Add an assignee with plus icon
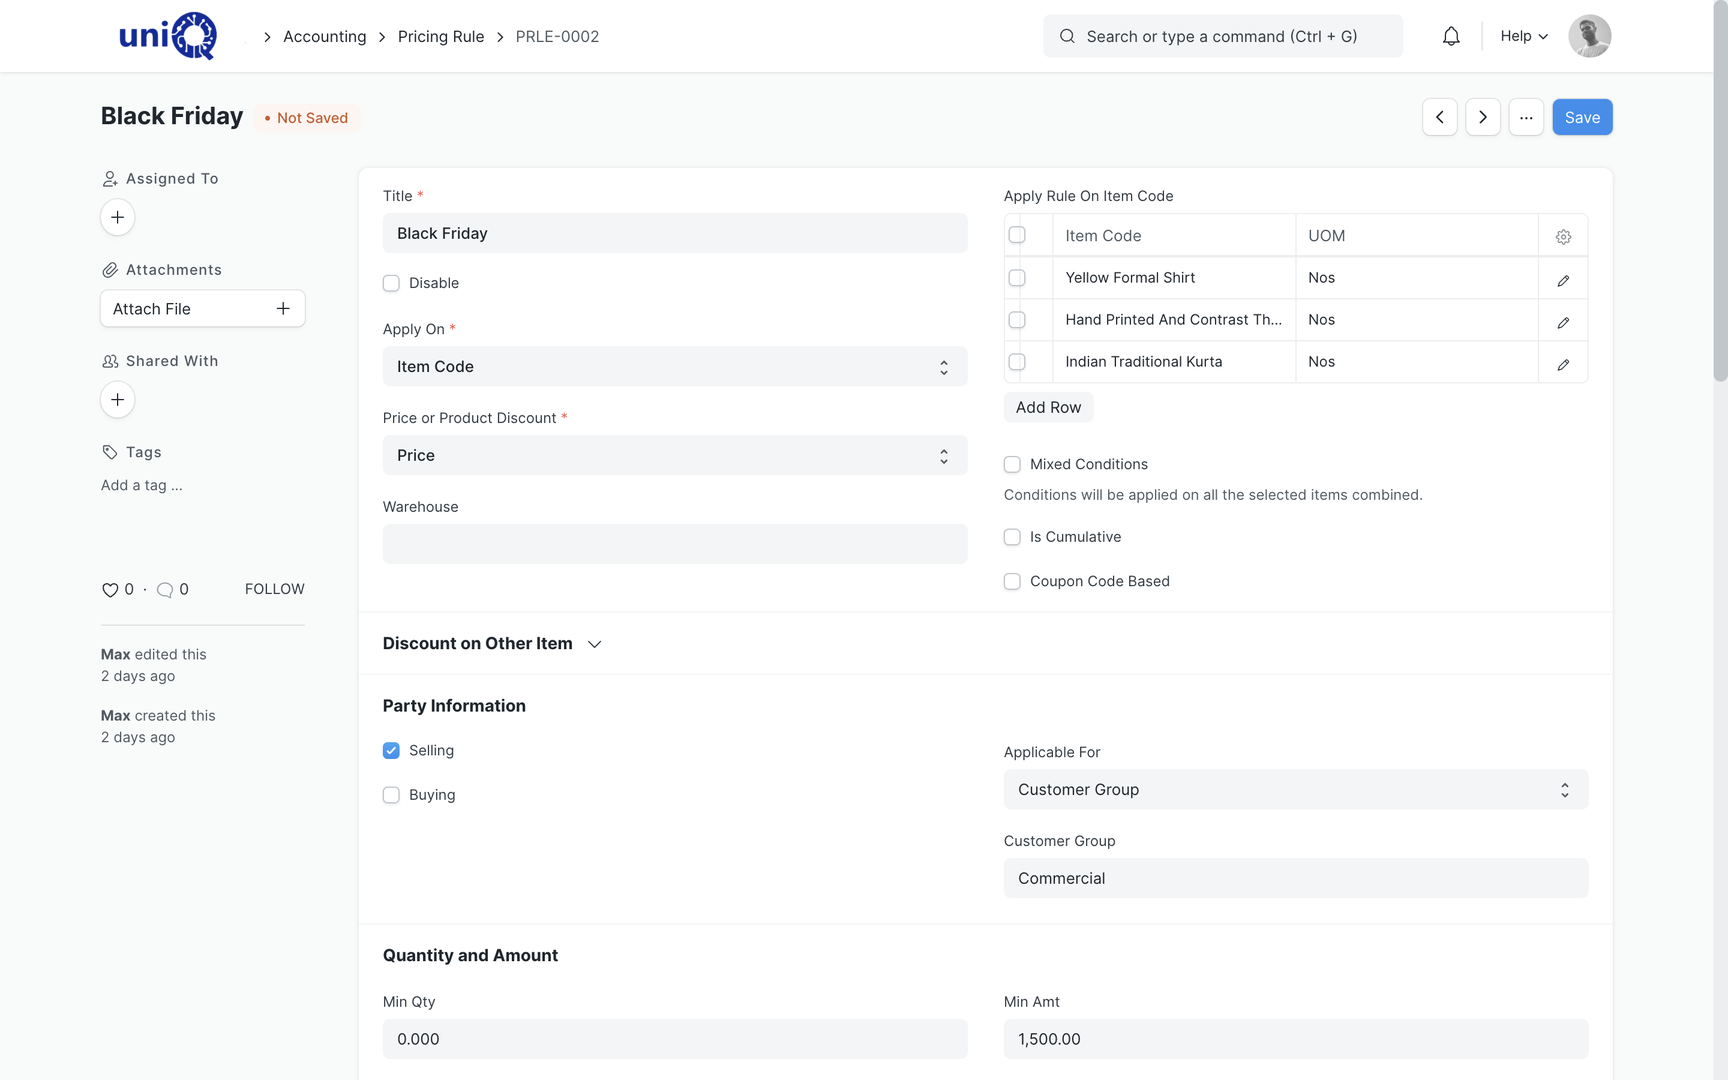The height and width of the screenshot is (1080, 1728). point(117,217)
